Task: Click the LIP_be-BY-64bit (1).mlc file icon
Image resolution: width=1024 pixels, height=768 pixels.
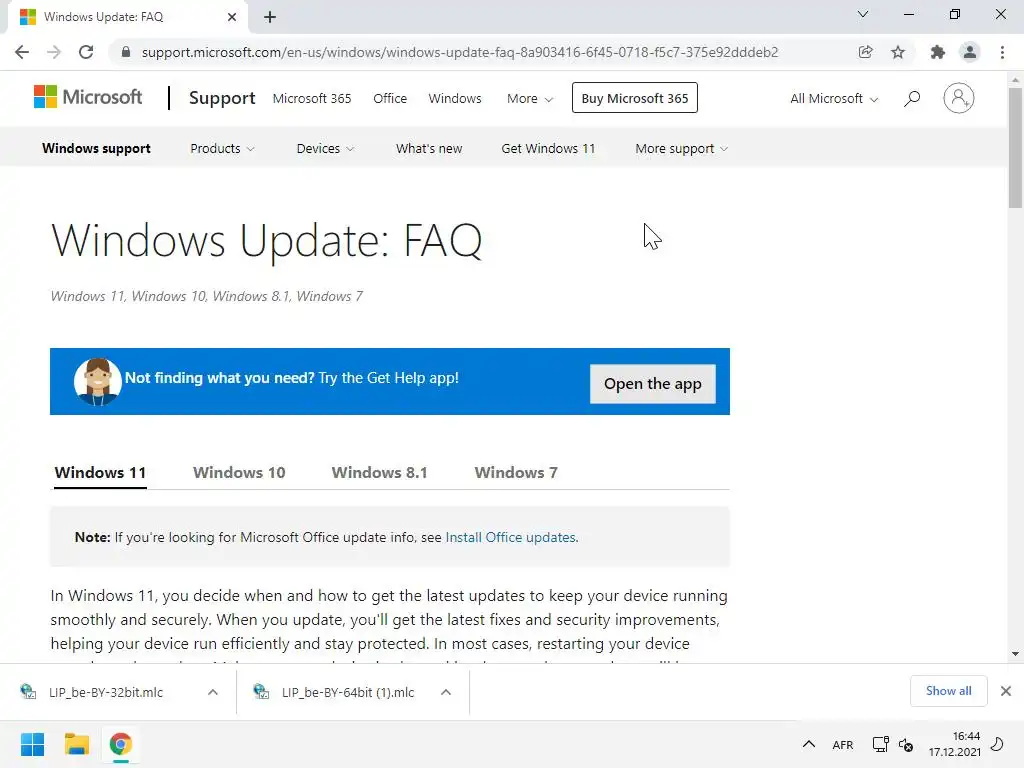Action: 261,692
